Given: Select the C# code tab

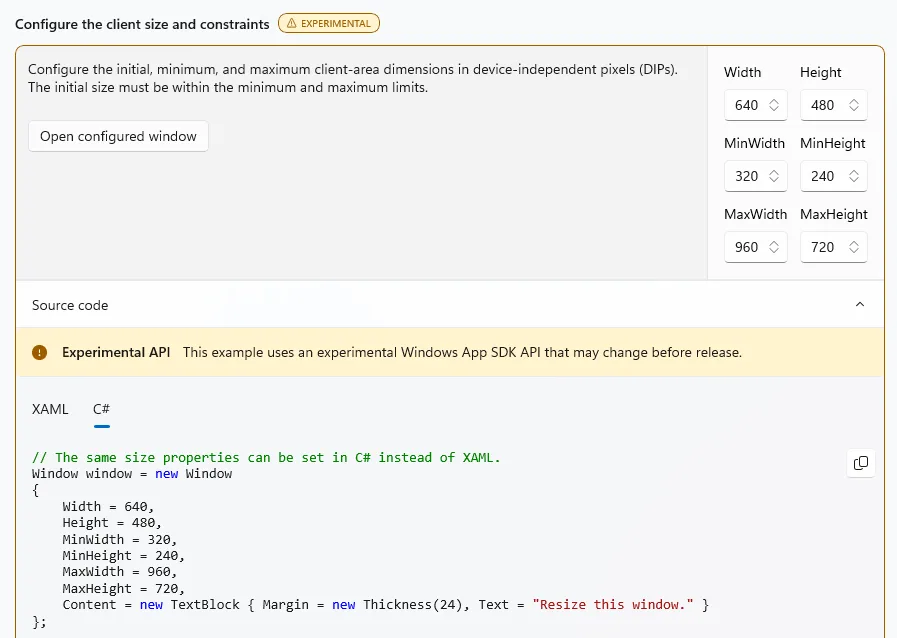Looking at the screenshot, I should point(101,409).
